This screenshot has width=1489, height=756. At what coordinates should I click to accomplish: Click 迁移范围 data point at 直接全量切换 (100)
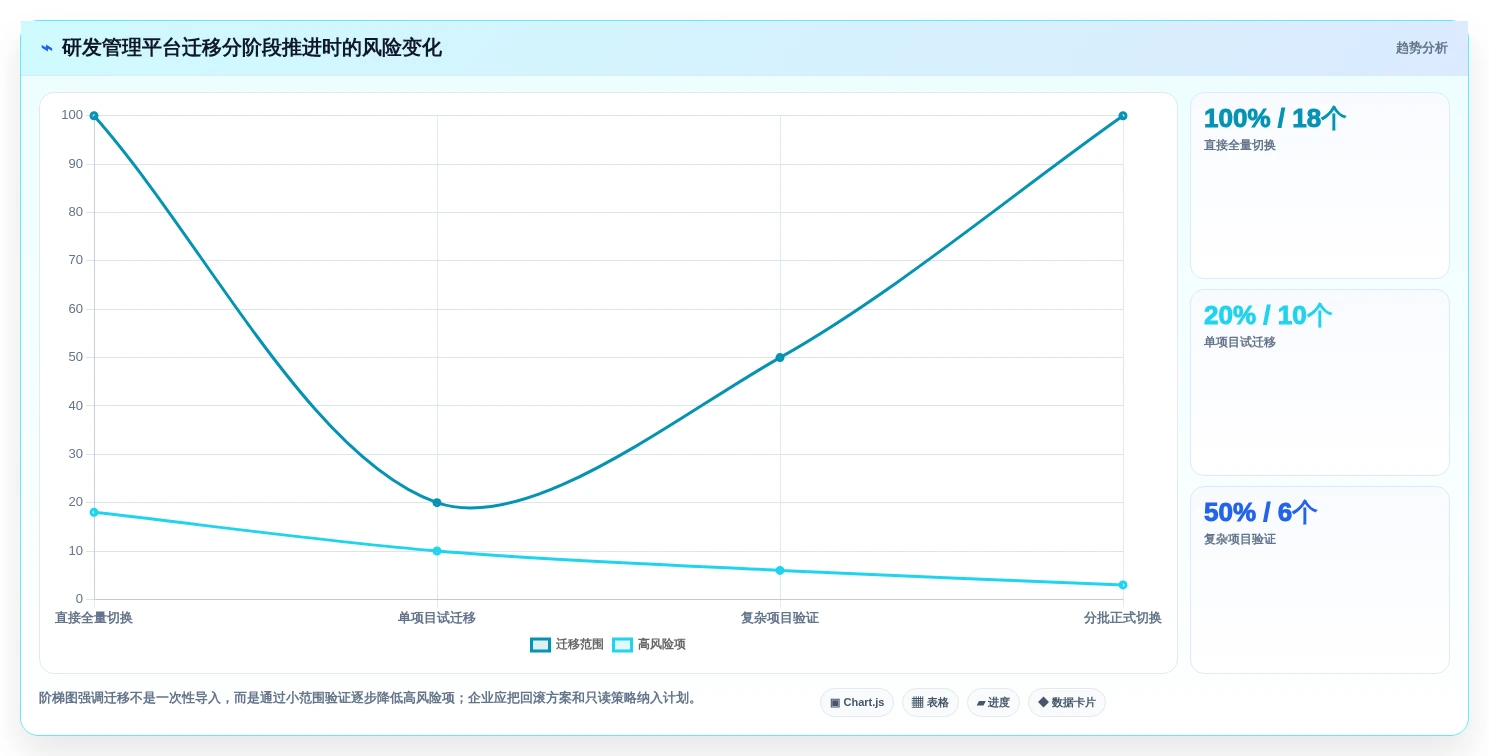tap(94, 116)
